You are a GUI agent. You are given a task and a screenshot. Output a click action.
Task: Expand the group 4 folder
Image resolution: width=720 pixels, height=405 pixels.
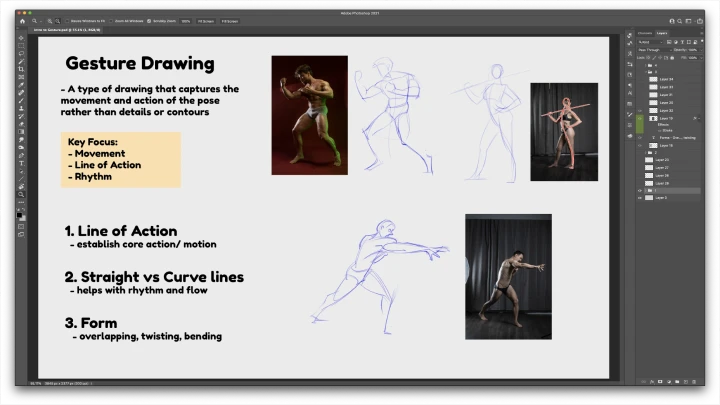coord(646,65)
